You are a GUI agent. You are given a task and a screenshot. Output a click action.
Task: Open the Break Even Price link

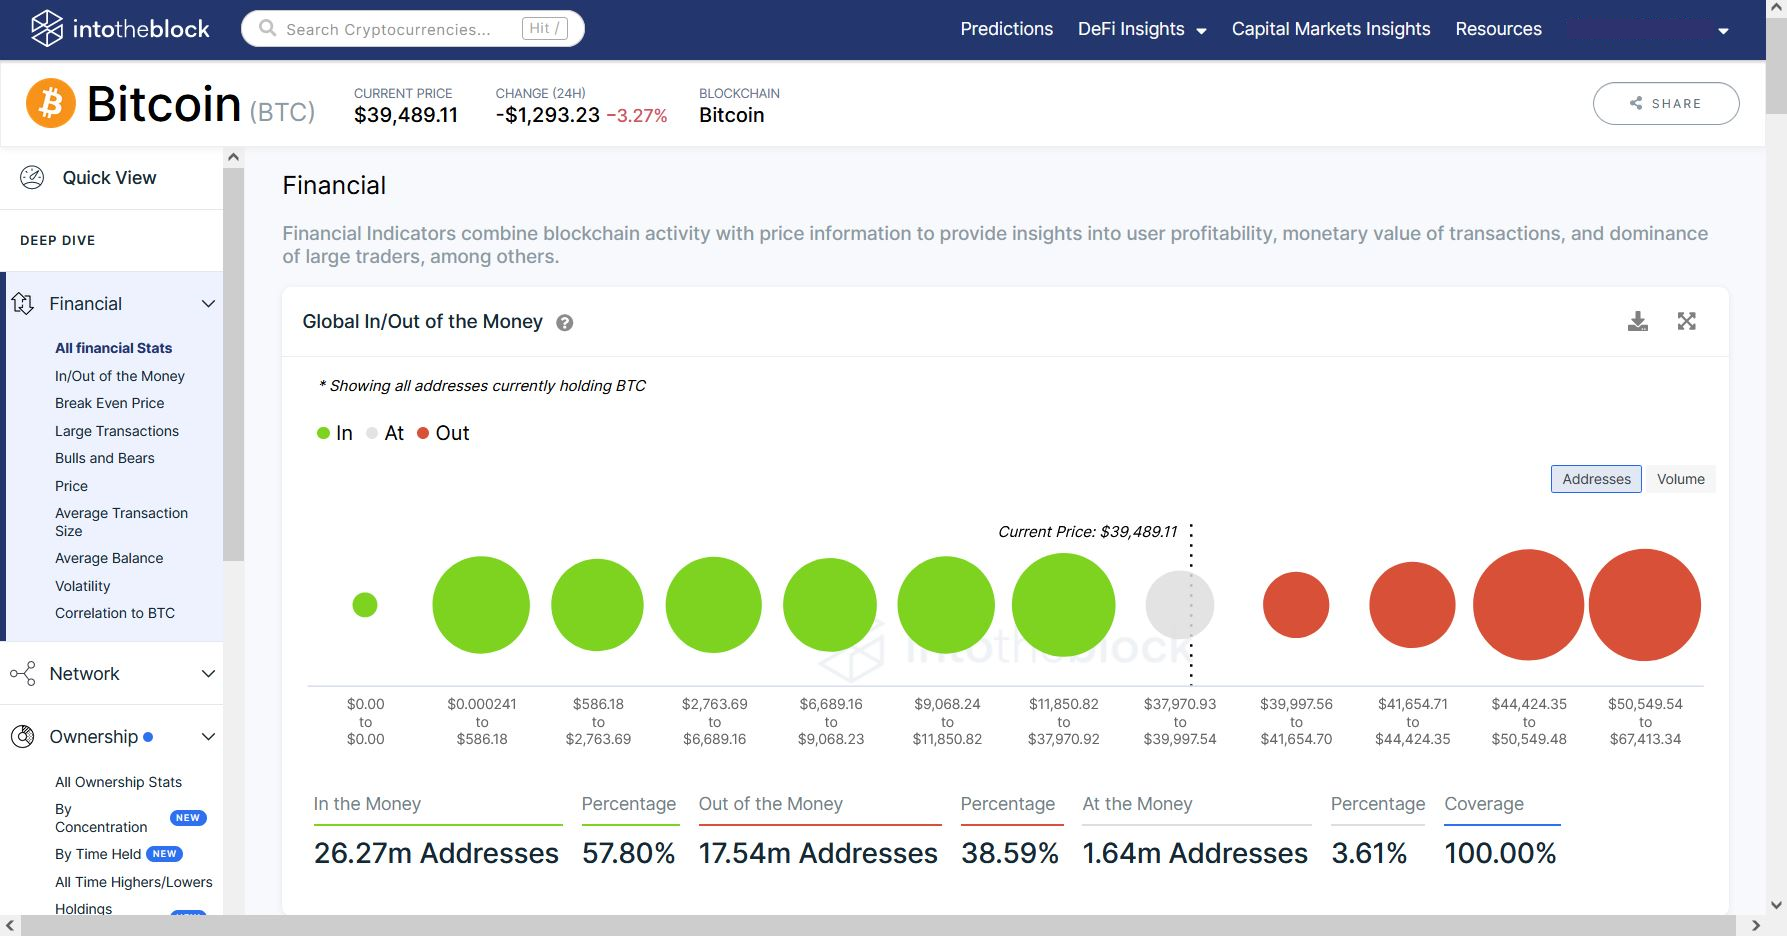pos(110,403)
